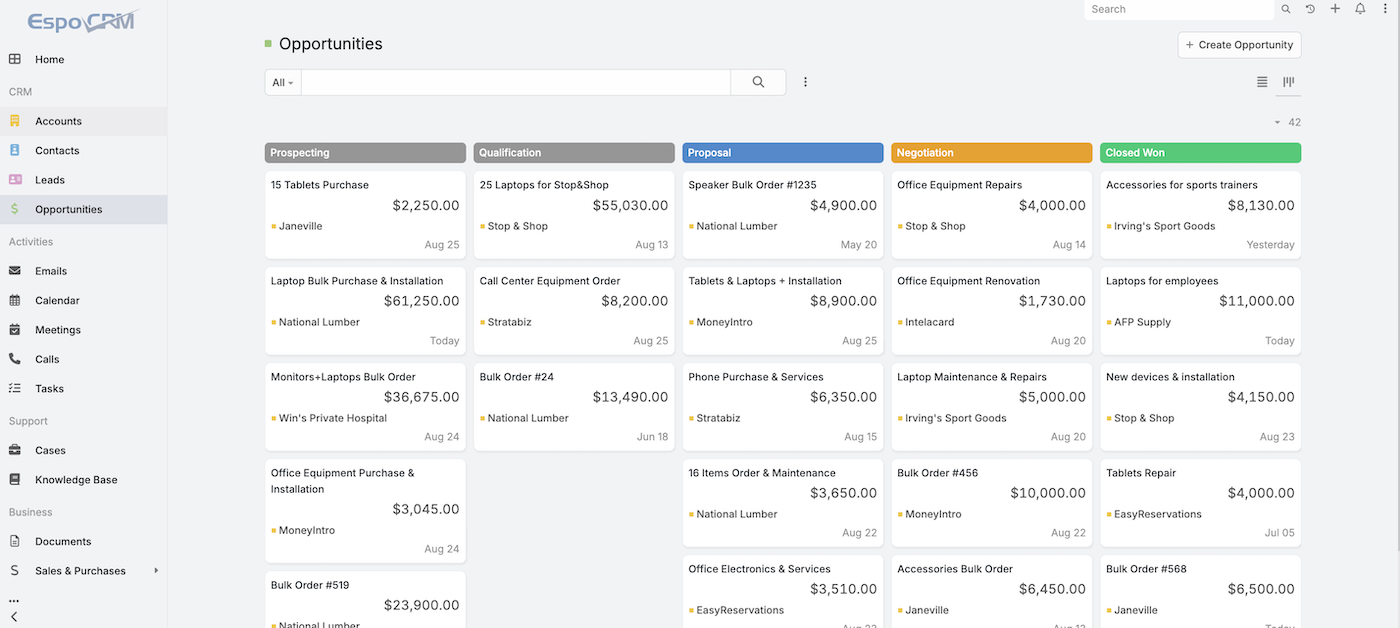Click the quick create plus icon
This screenshot has height=628, width=1400.
pyautogui.click(x=1335, y=9)
